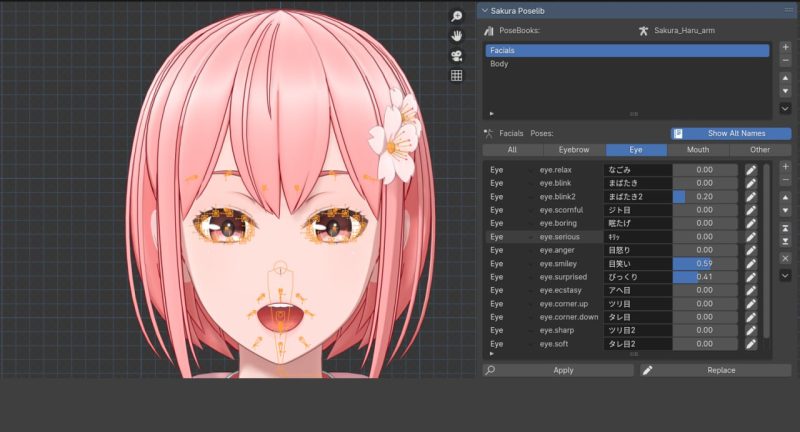Move the PoseBook down in list
The image size is (800, 432).
[x=785, y=91]
